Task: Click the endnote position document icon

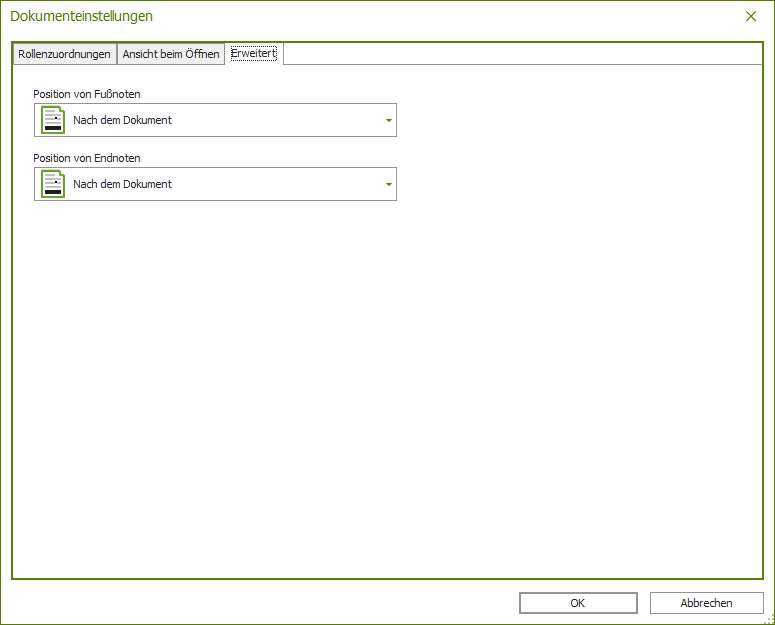Action: click(53, 184)
